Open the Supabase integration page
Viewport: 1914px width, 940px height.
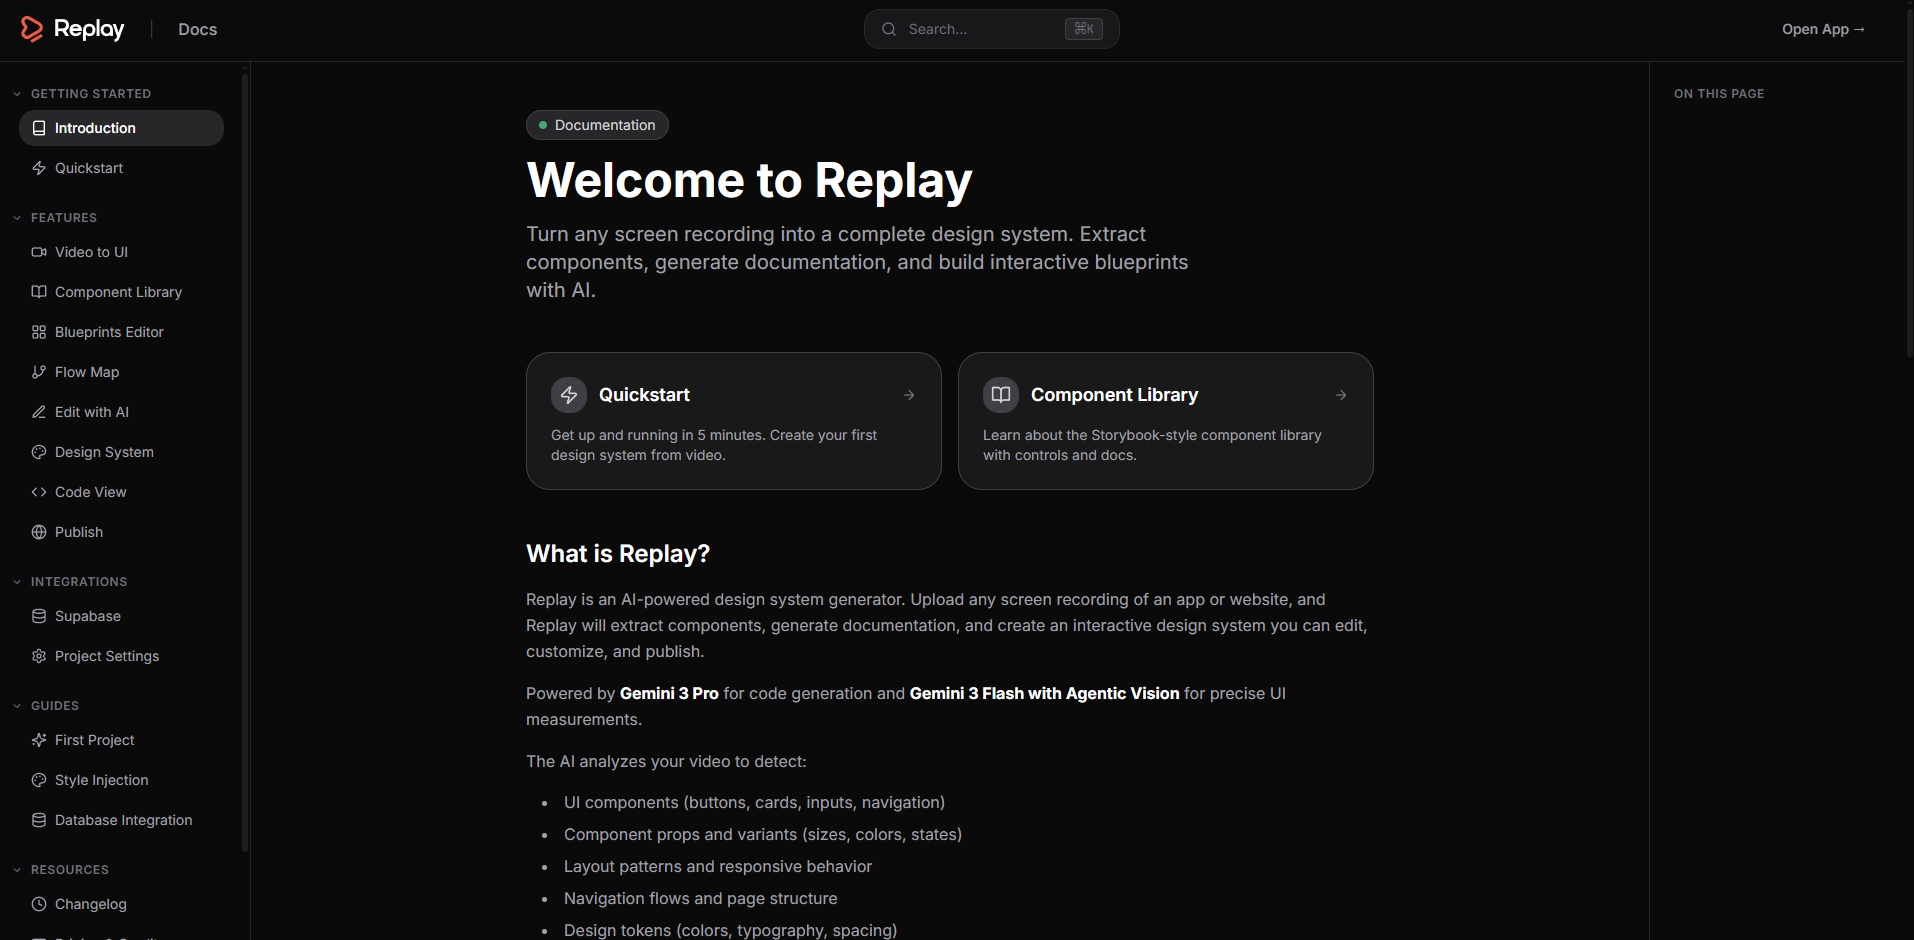point(121,616)
